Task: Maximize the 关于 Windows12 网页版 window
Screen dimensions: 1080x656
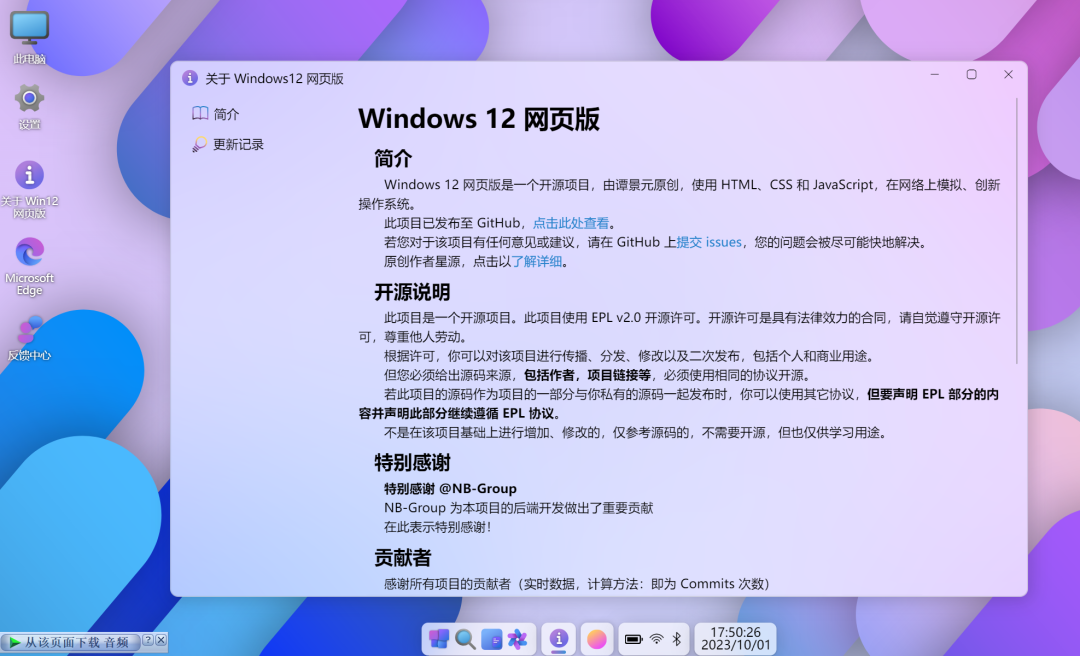Action: pyautogui.click(x=971, y=74)
